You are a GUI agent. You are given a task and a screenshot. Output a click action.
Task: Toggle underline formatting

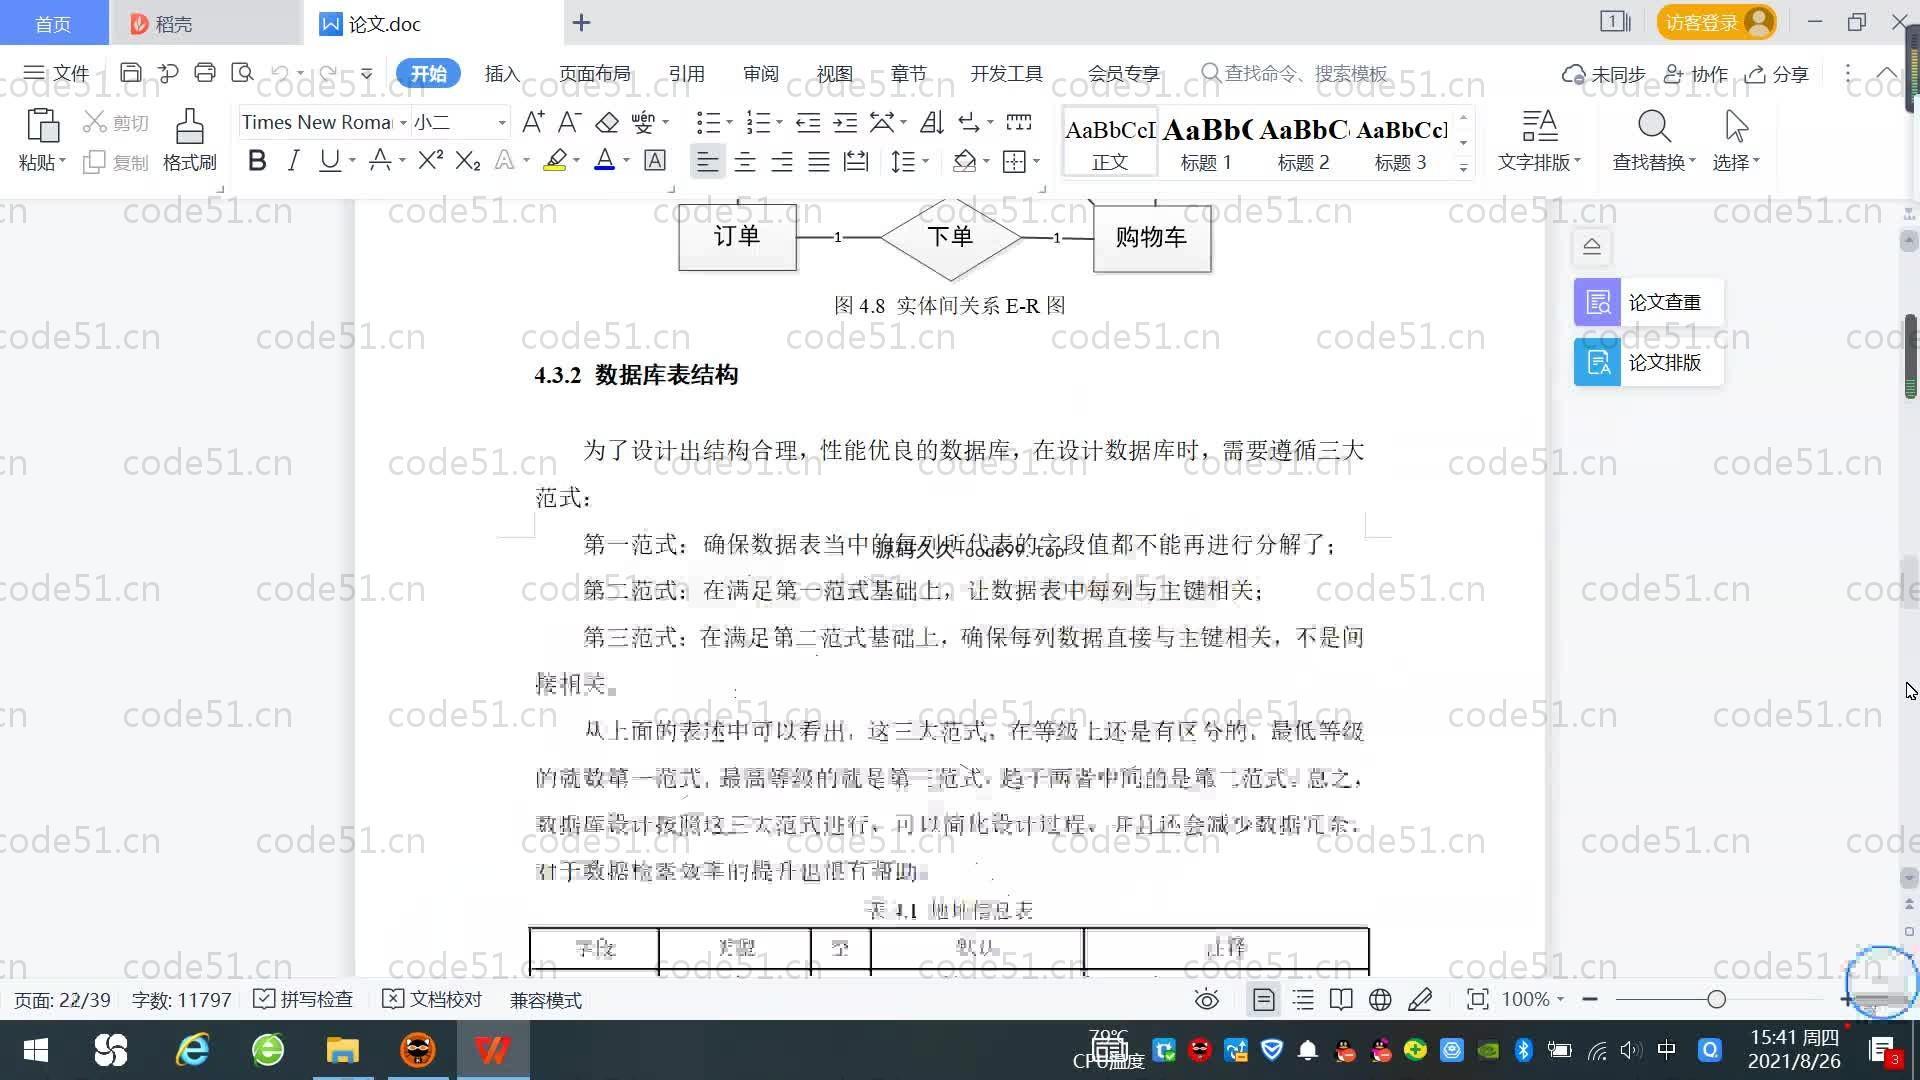click(x=329, y=161)
